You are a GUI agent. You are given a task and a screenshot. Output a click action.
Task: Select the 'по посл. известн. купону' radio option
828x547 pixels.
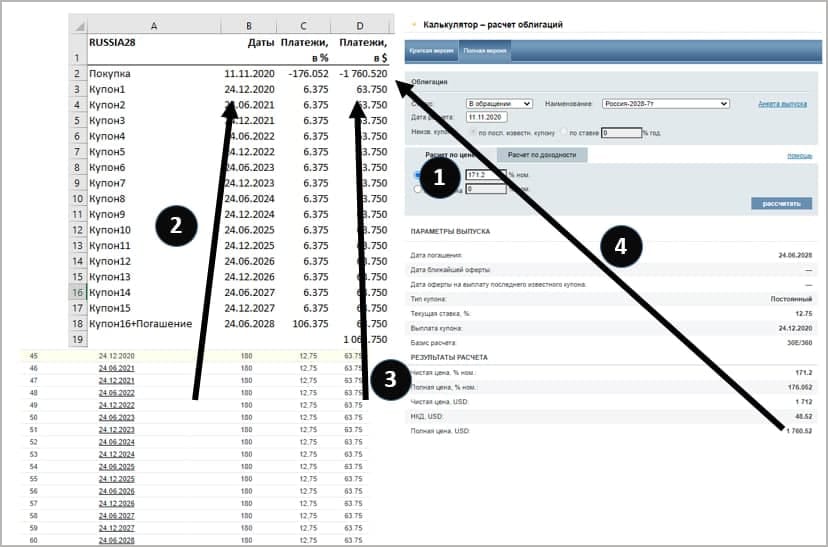tap(473, 132)
